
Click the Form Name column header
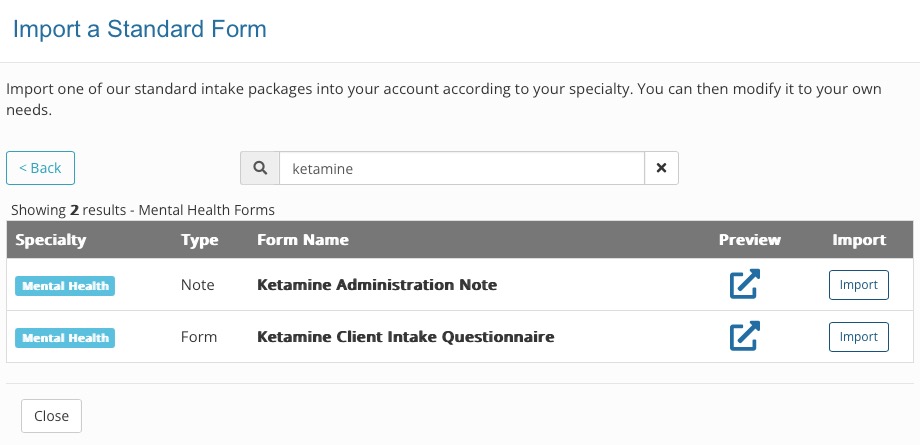(x=303, y=240)
